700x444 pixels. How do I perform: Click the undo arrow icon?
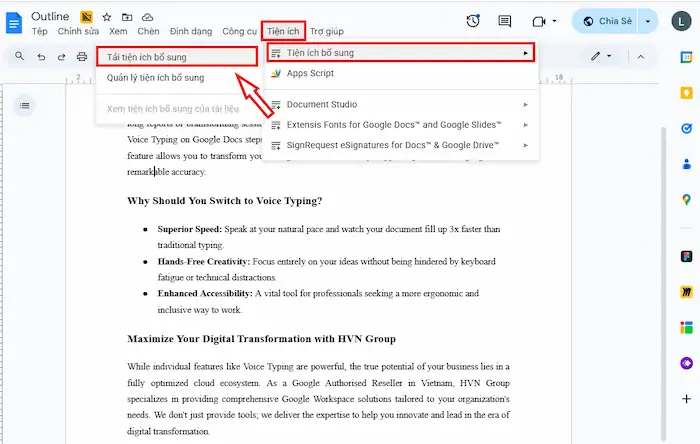click(41, 57)
